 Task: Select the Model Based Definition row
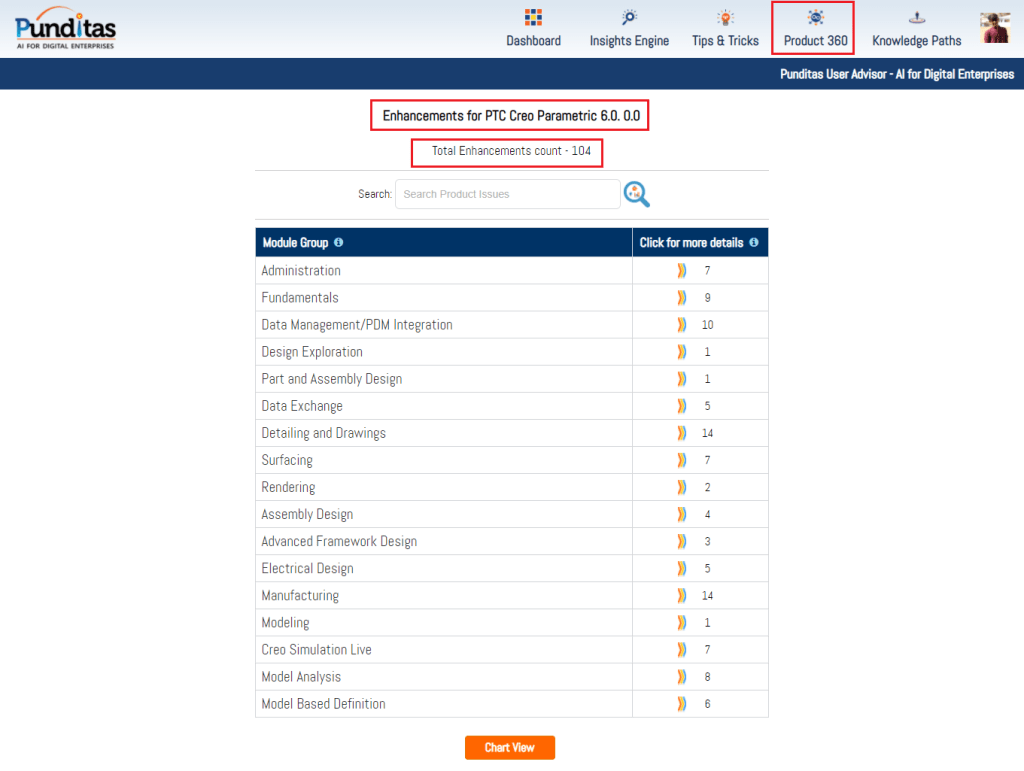[323, 704]
